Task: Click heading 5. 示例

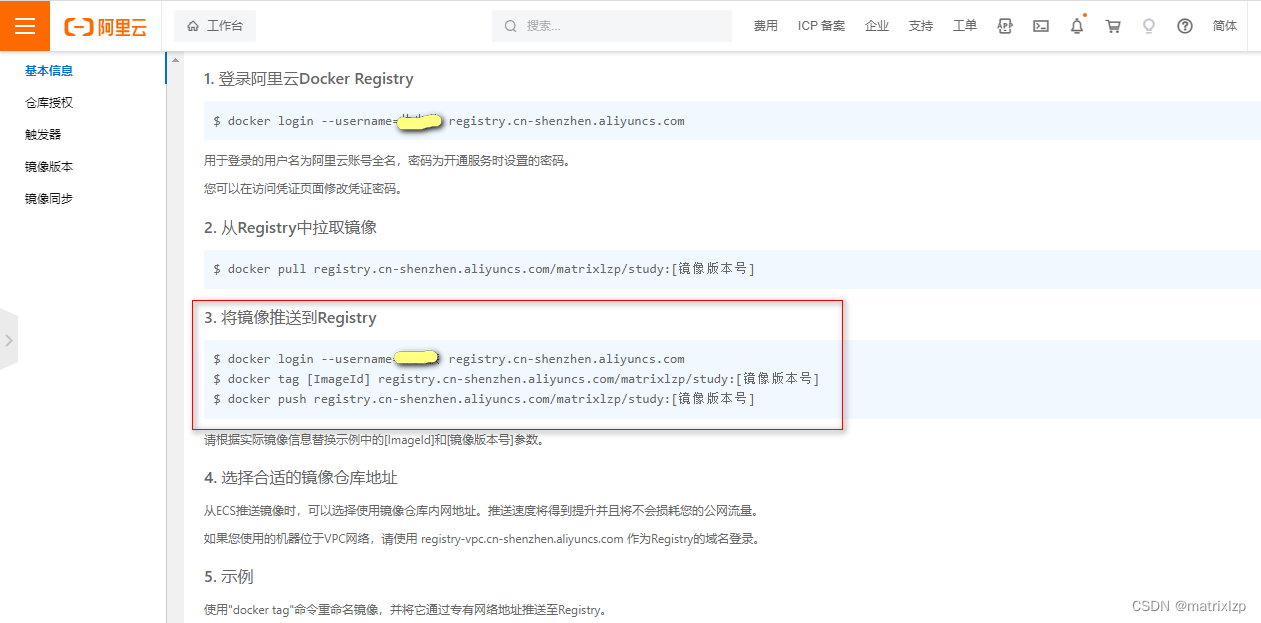Action: click(229, 578)
